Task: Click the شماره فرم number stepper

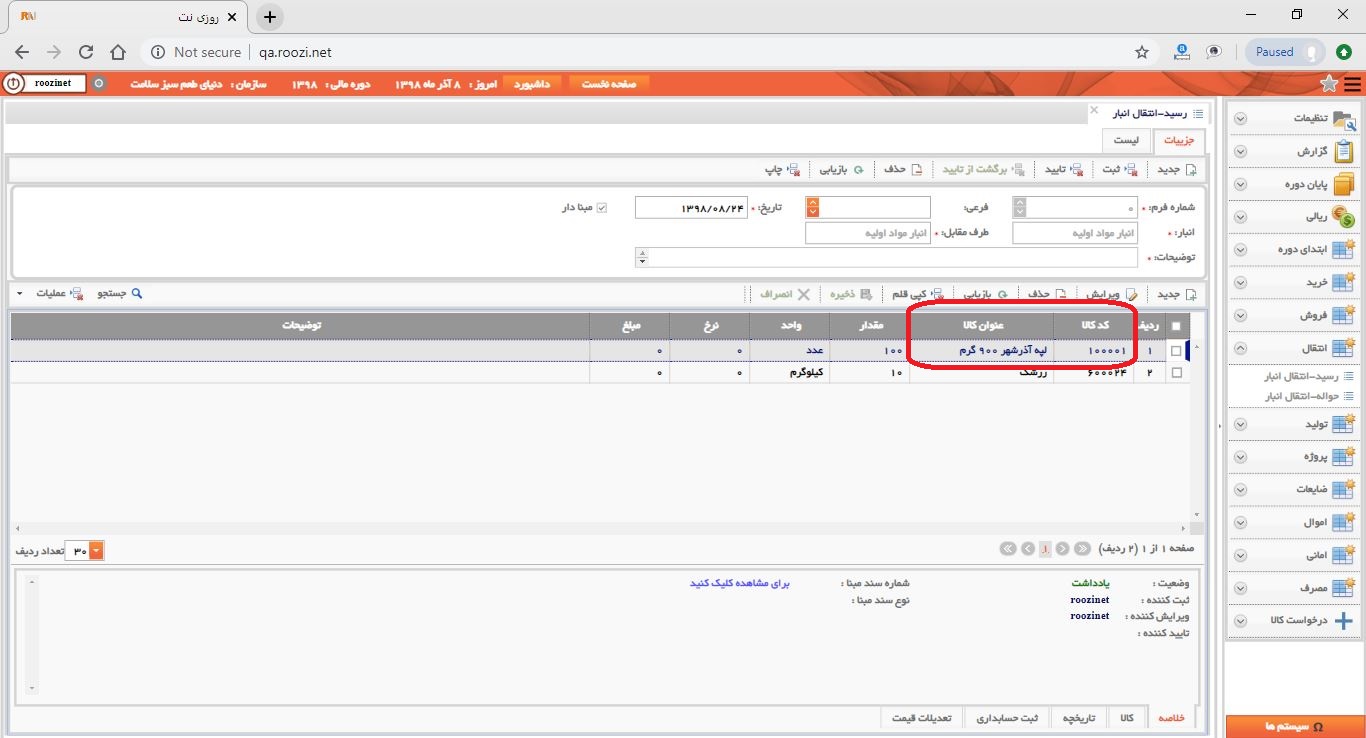Action: point(1019,208)
